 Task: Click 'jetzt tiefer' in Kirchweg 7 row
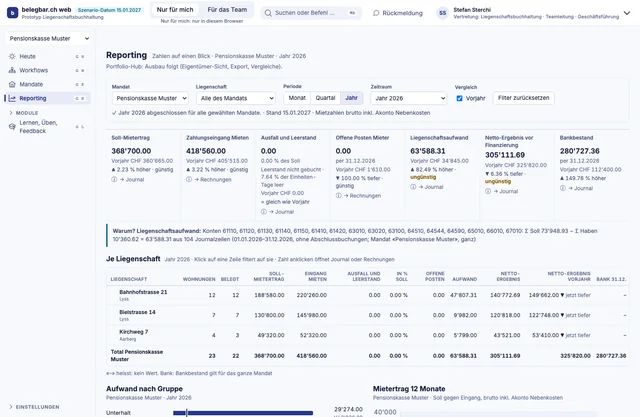[x=578, y=335]
